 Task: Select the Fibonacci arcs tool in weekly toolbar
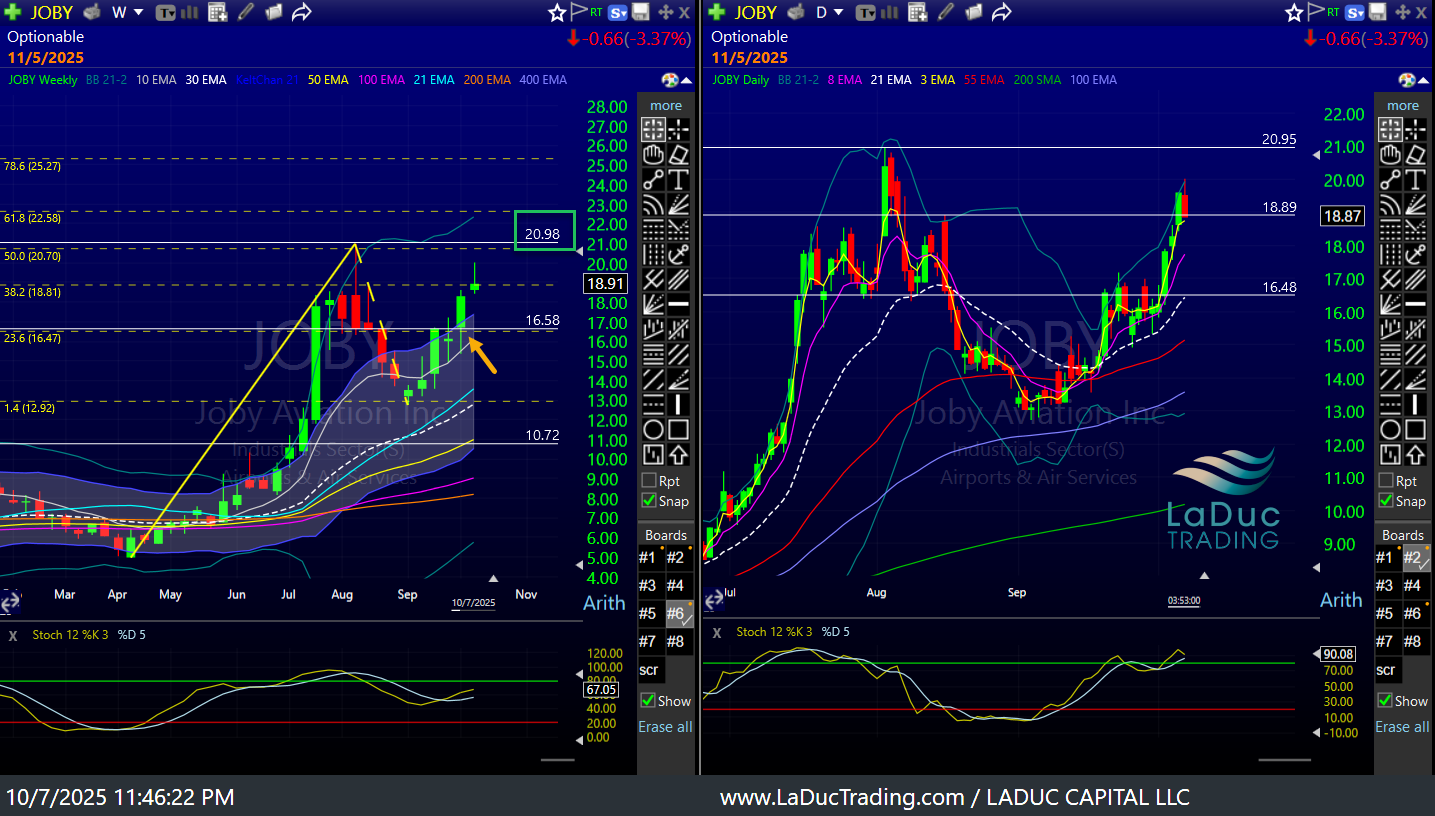[653, 205]
